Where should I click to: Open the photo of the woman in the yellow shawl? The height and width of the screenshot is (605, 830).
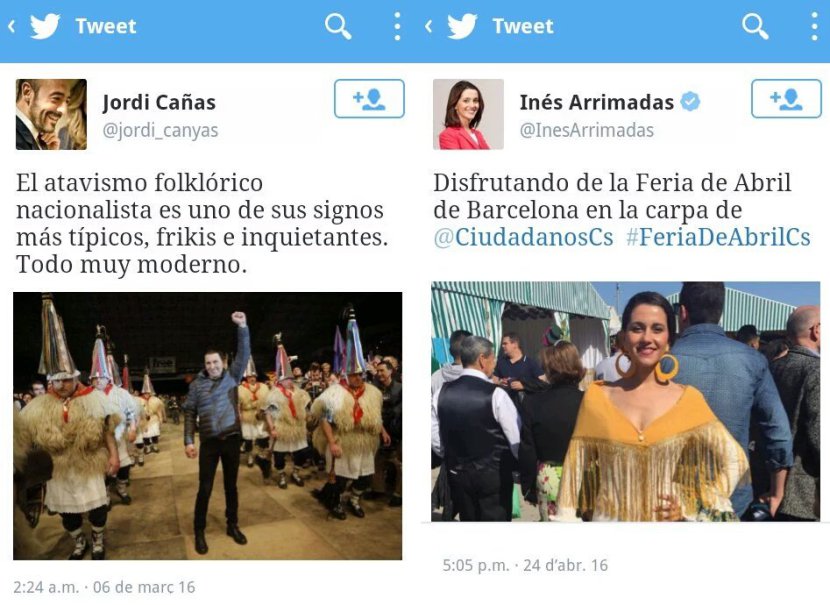click(626, 401)
